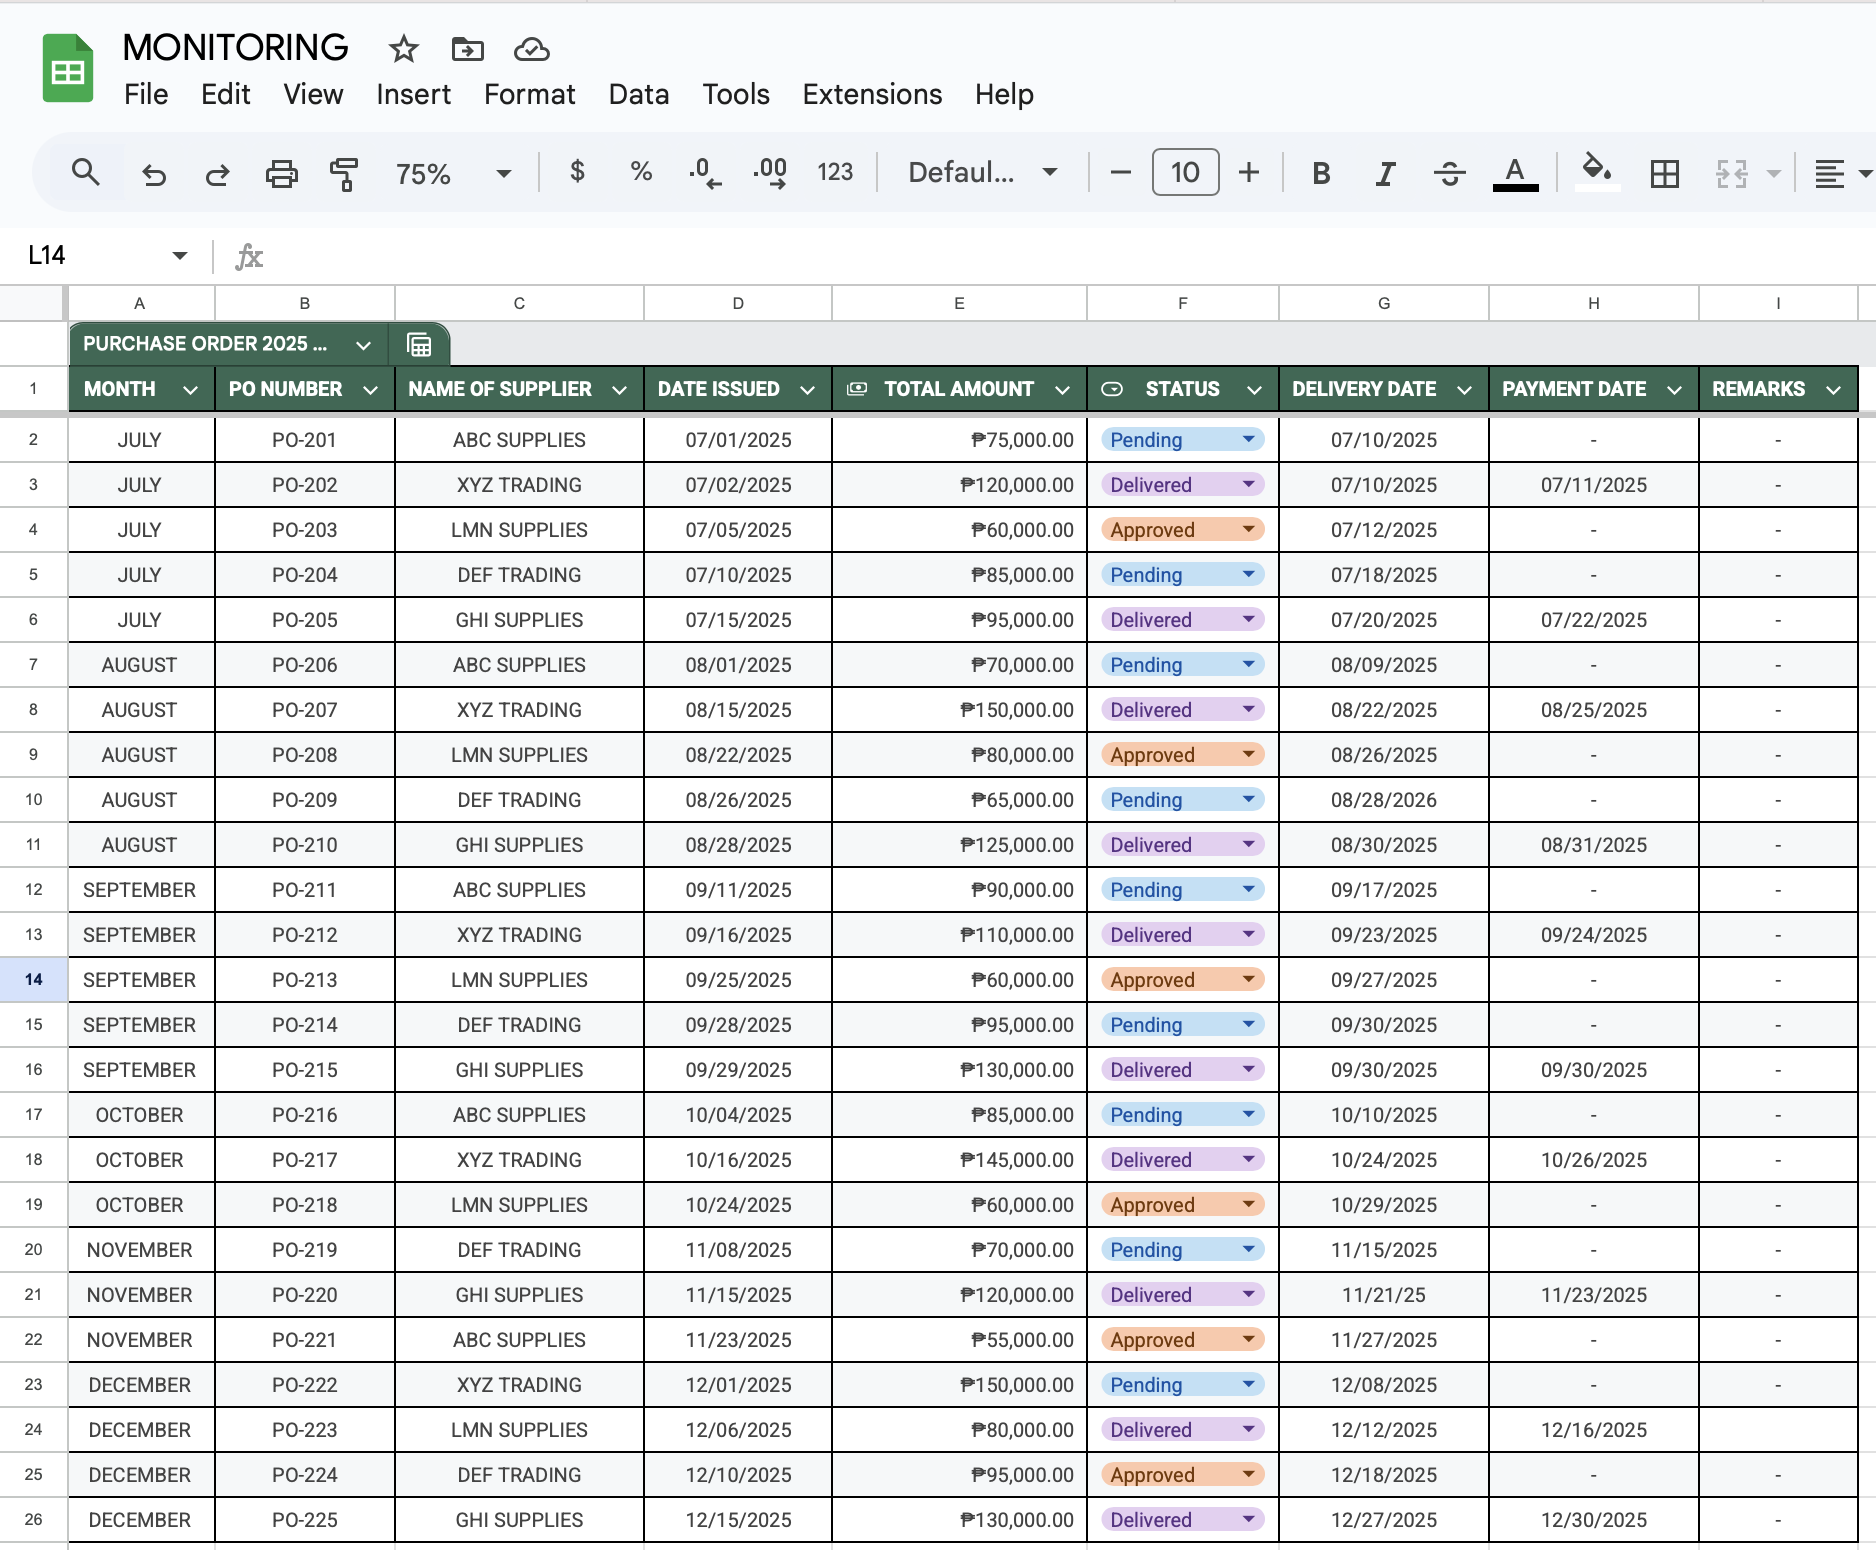1876x1550 pixels.
Task: Click the move to folder icon
Action: [x=467, y=48]
